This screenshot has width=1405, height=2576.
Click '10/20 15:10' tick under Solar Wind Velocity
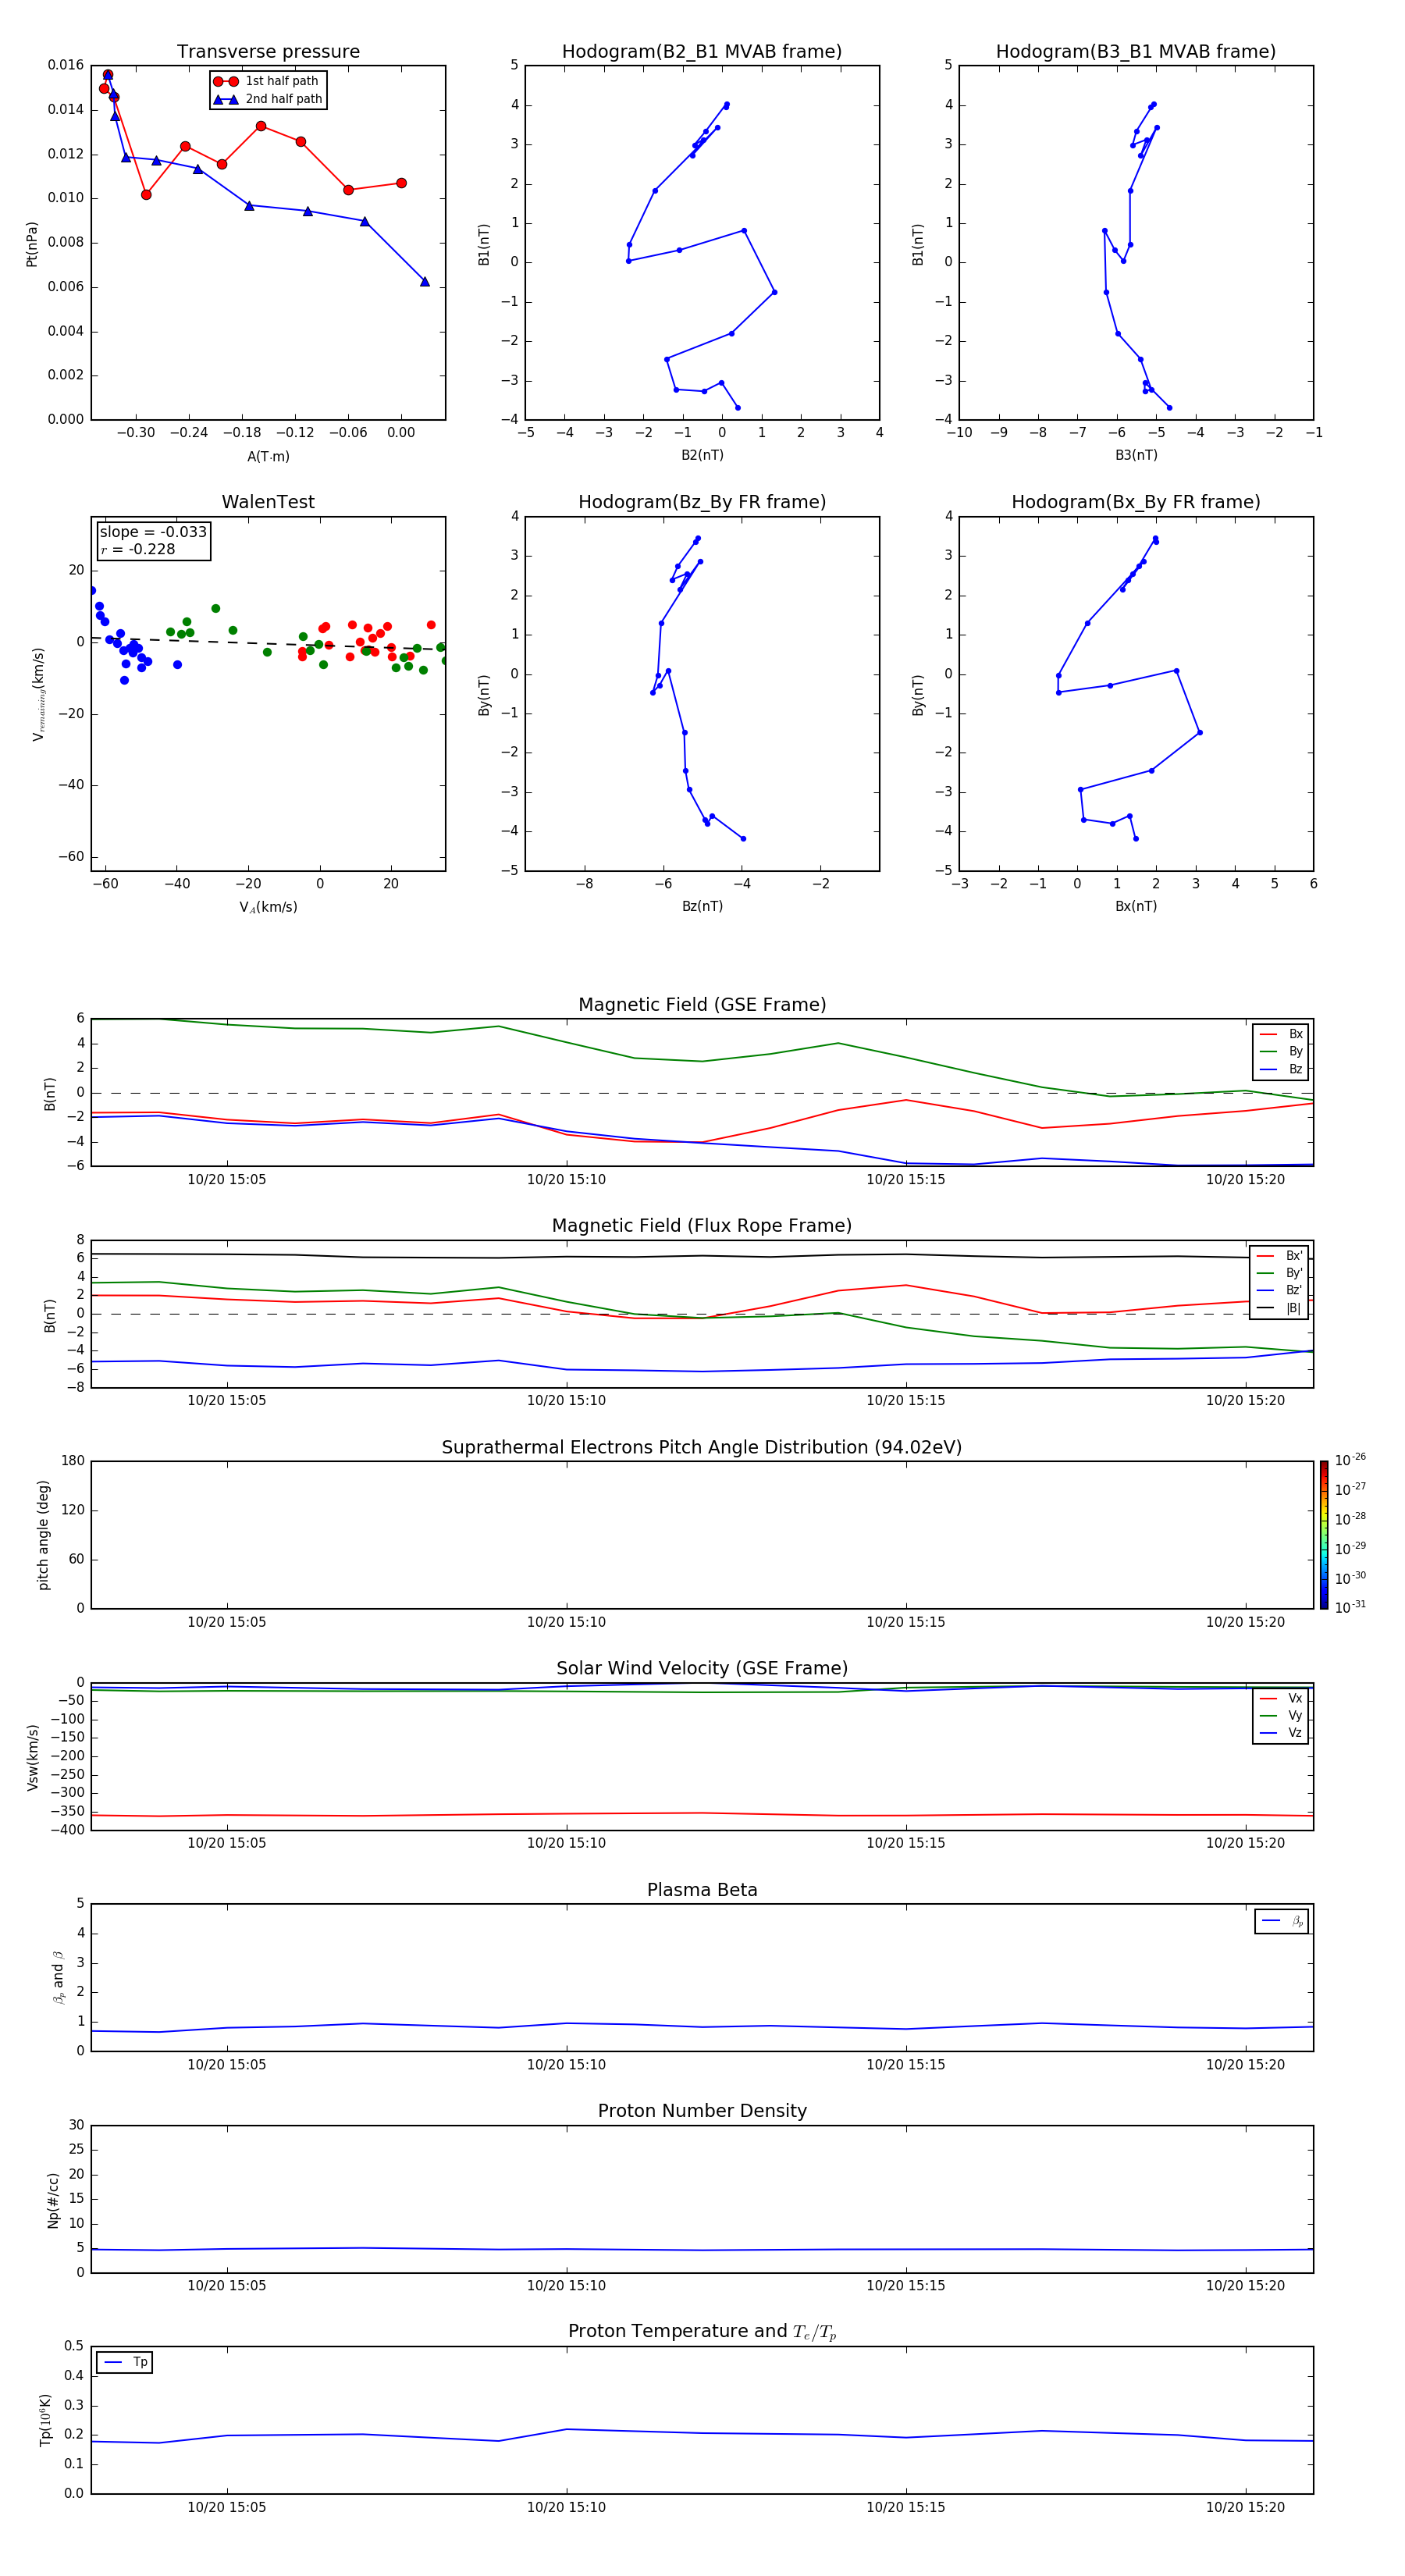point(566,1843)
